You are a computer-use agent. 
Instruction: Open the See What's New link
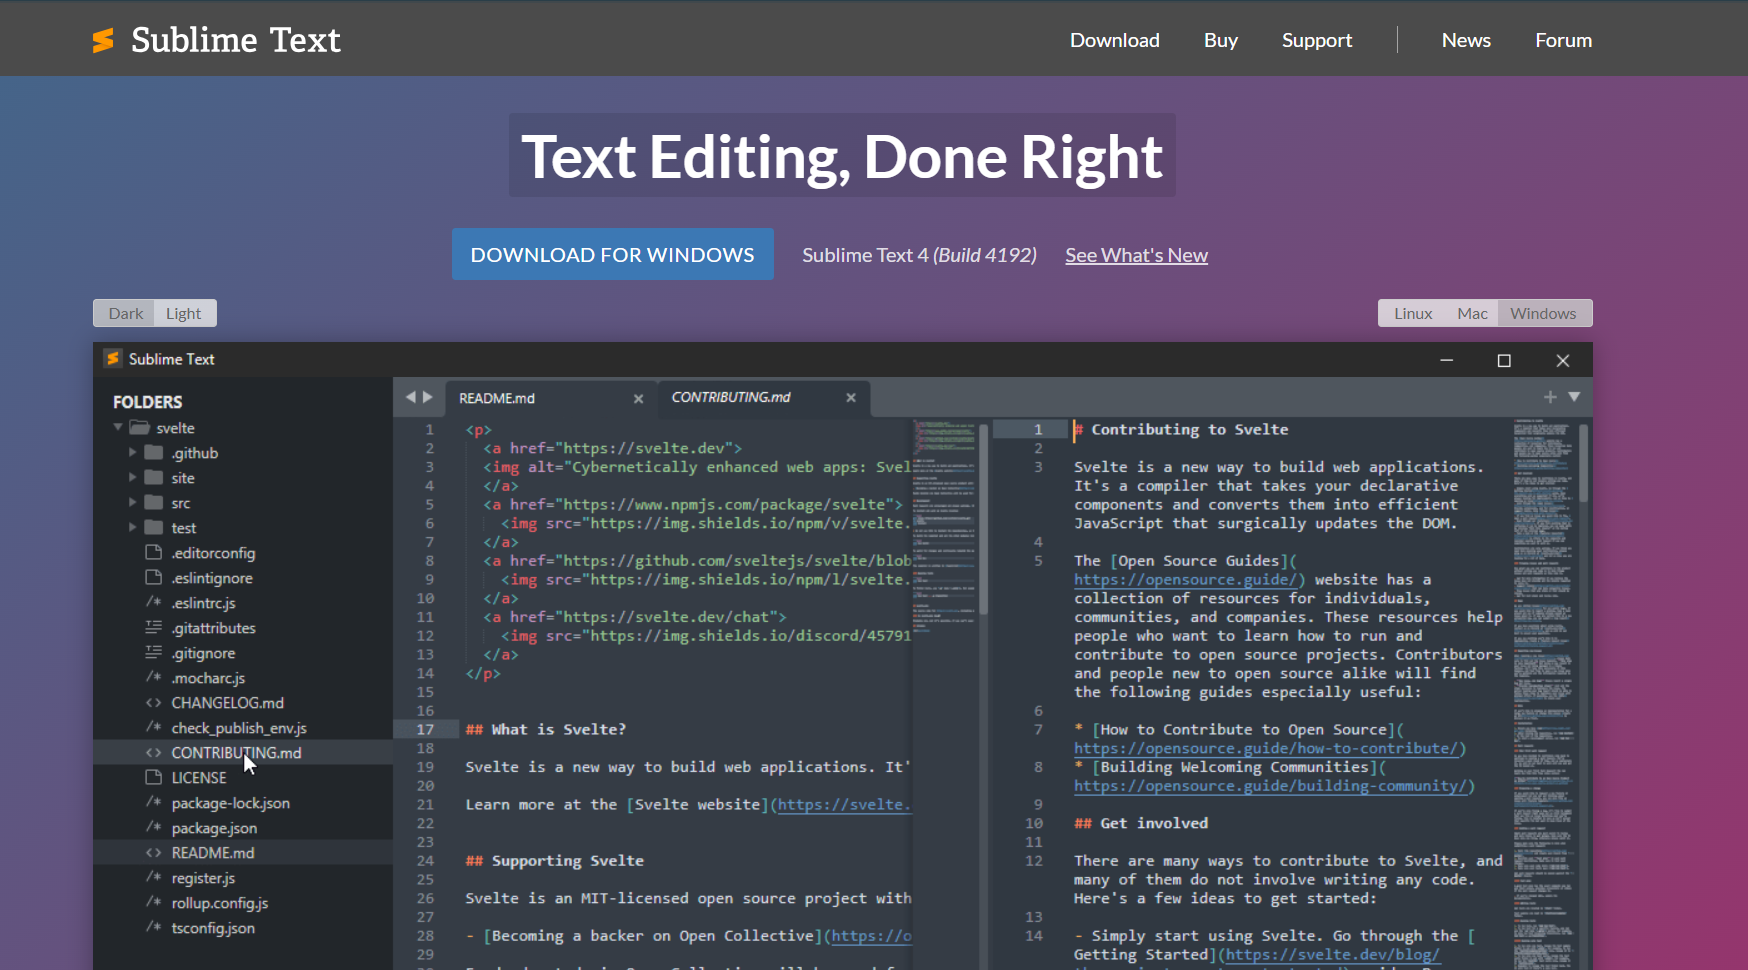pos(1136,255)
